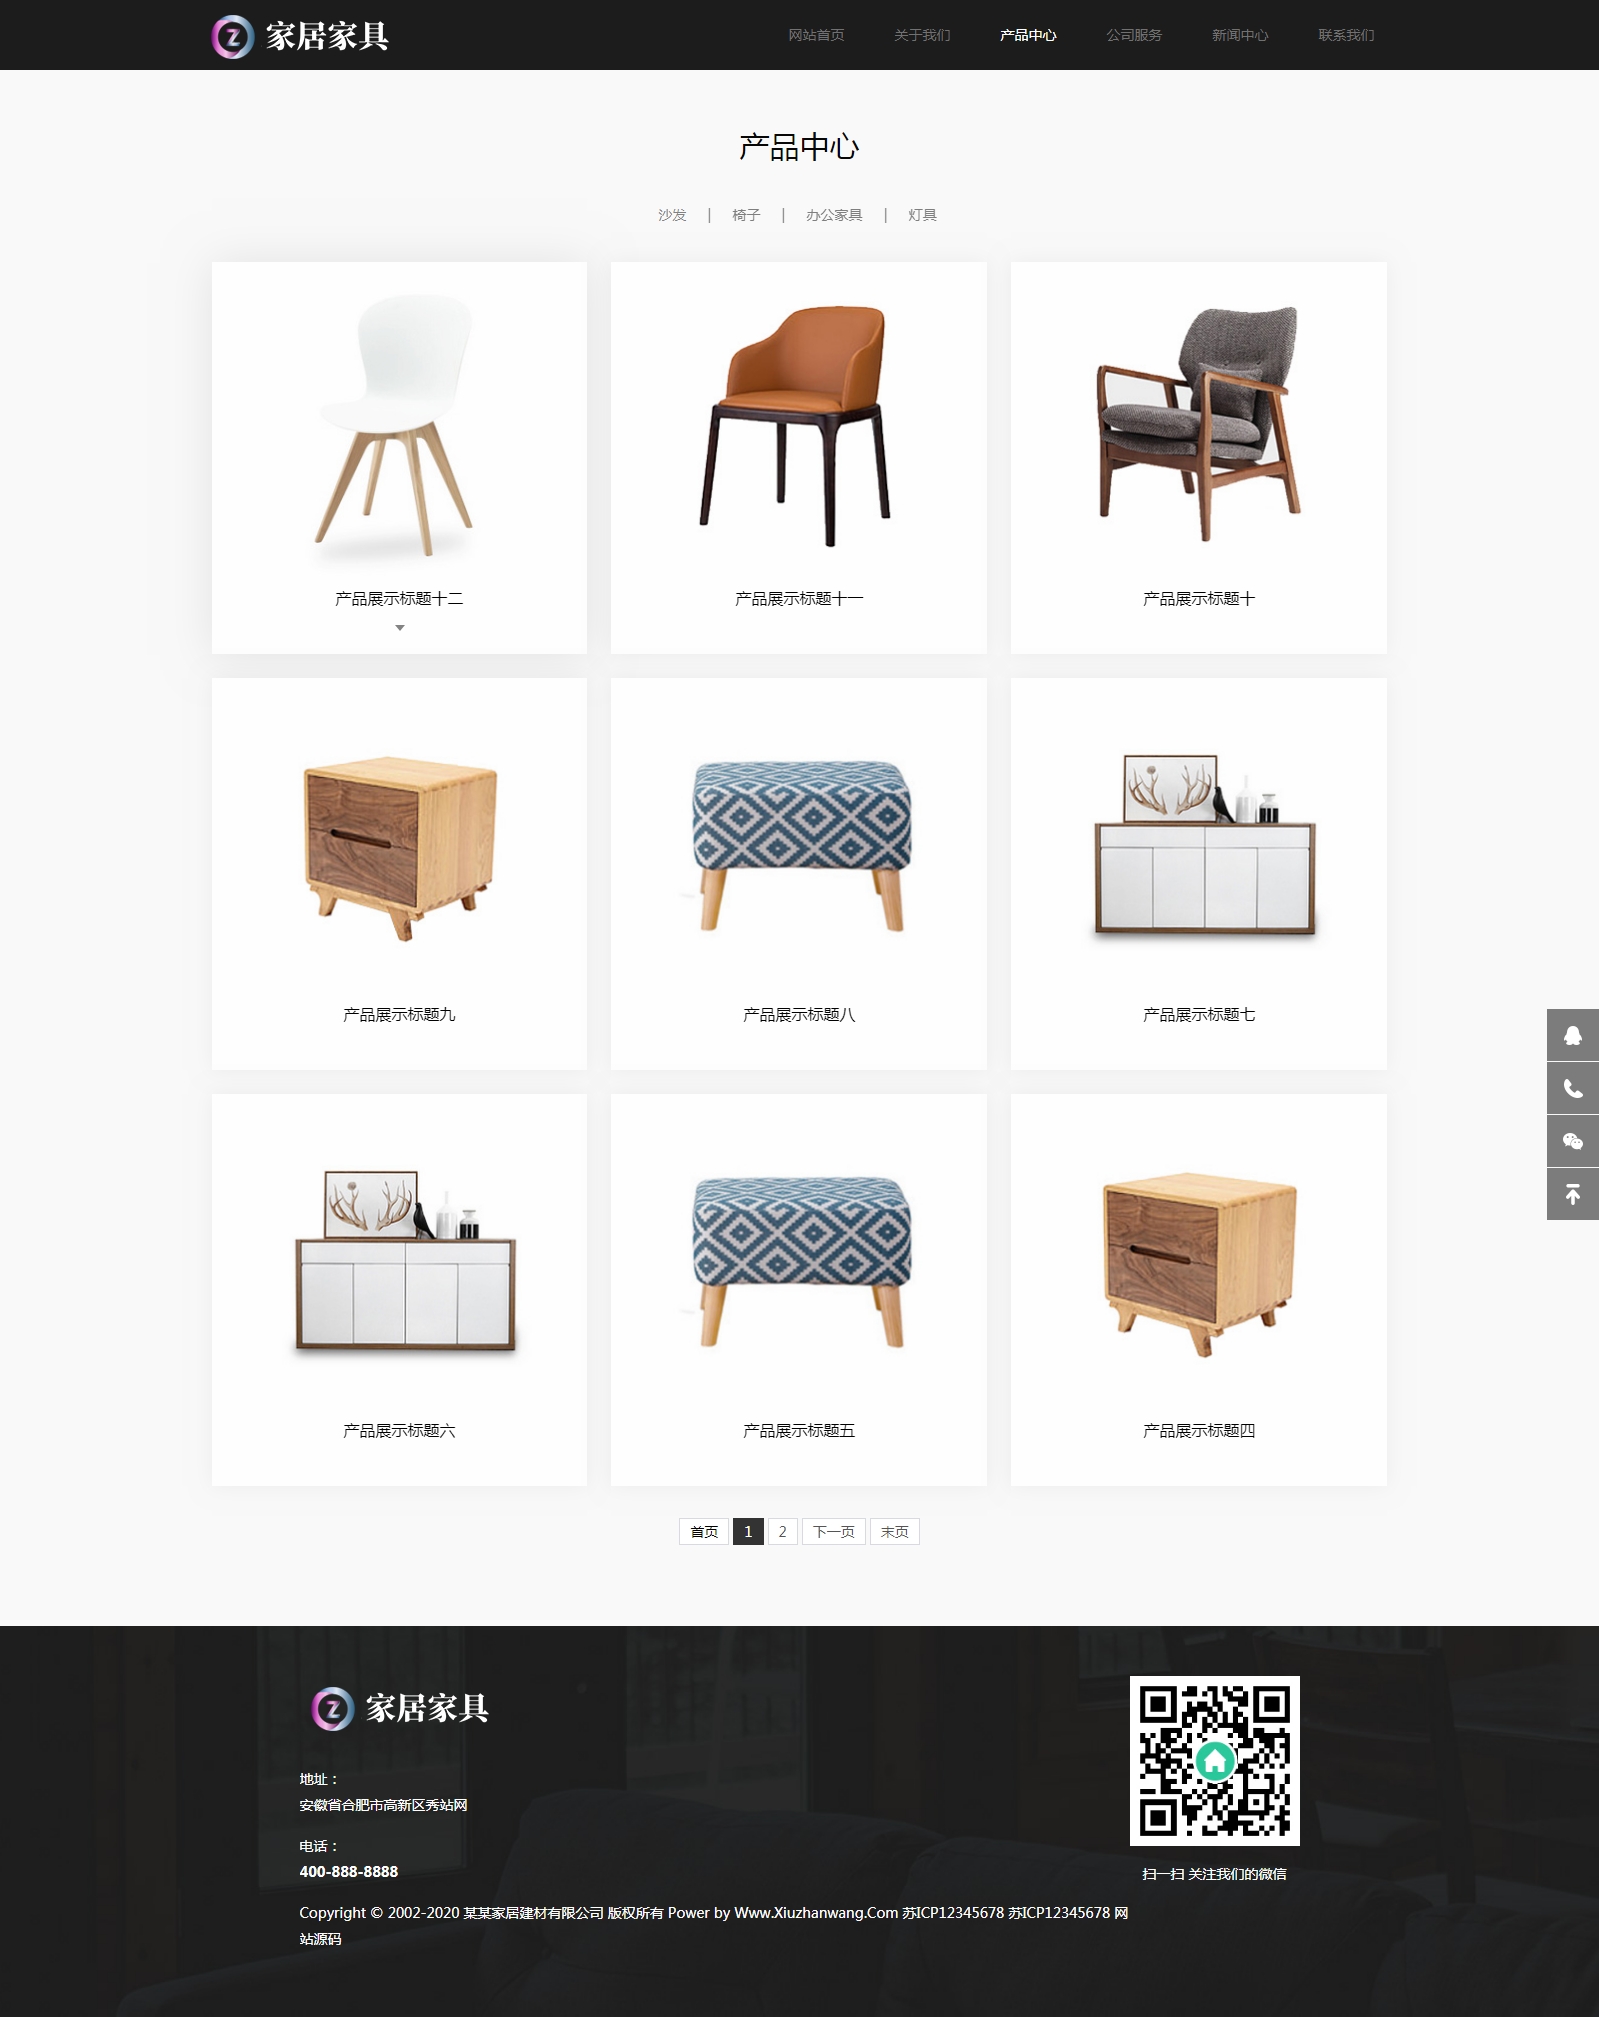The image size is (1599, 2017).
Task: Filter products by the 沙发 category
Action: point(672,215)
